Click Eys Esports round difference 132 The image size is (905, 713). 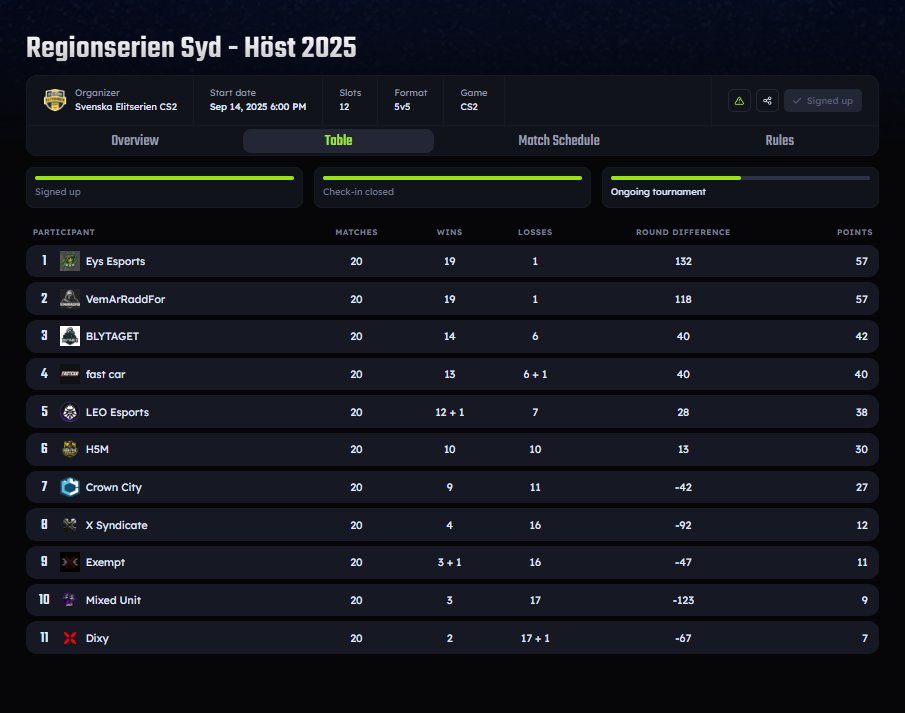click(x=683, y=261)
